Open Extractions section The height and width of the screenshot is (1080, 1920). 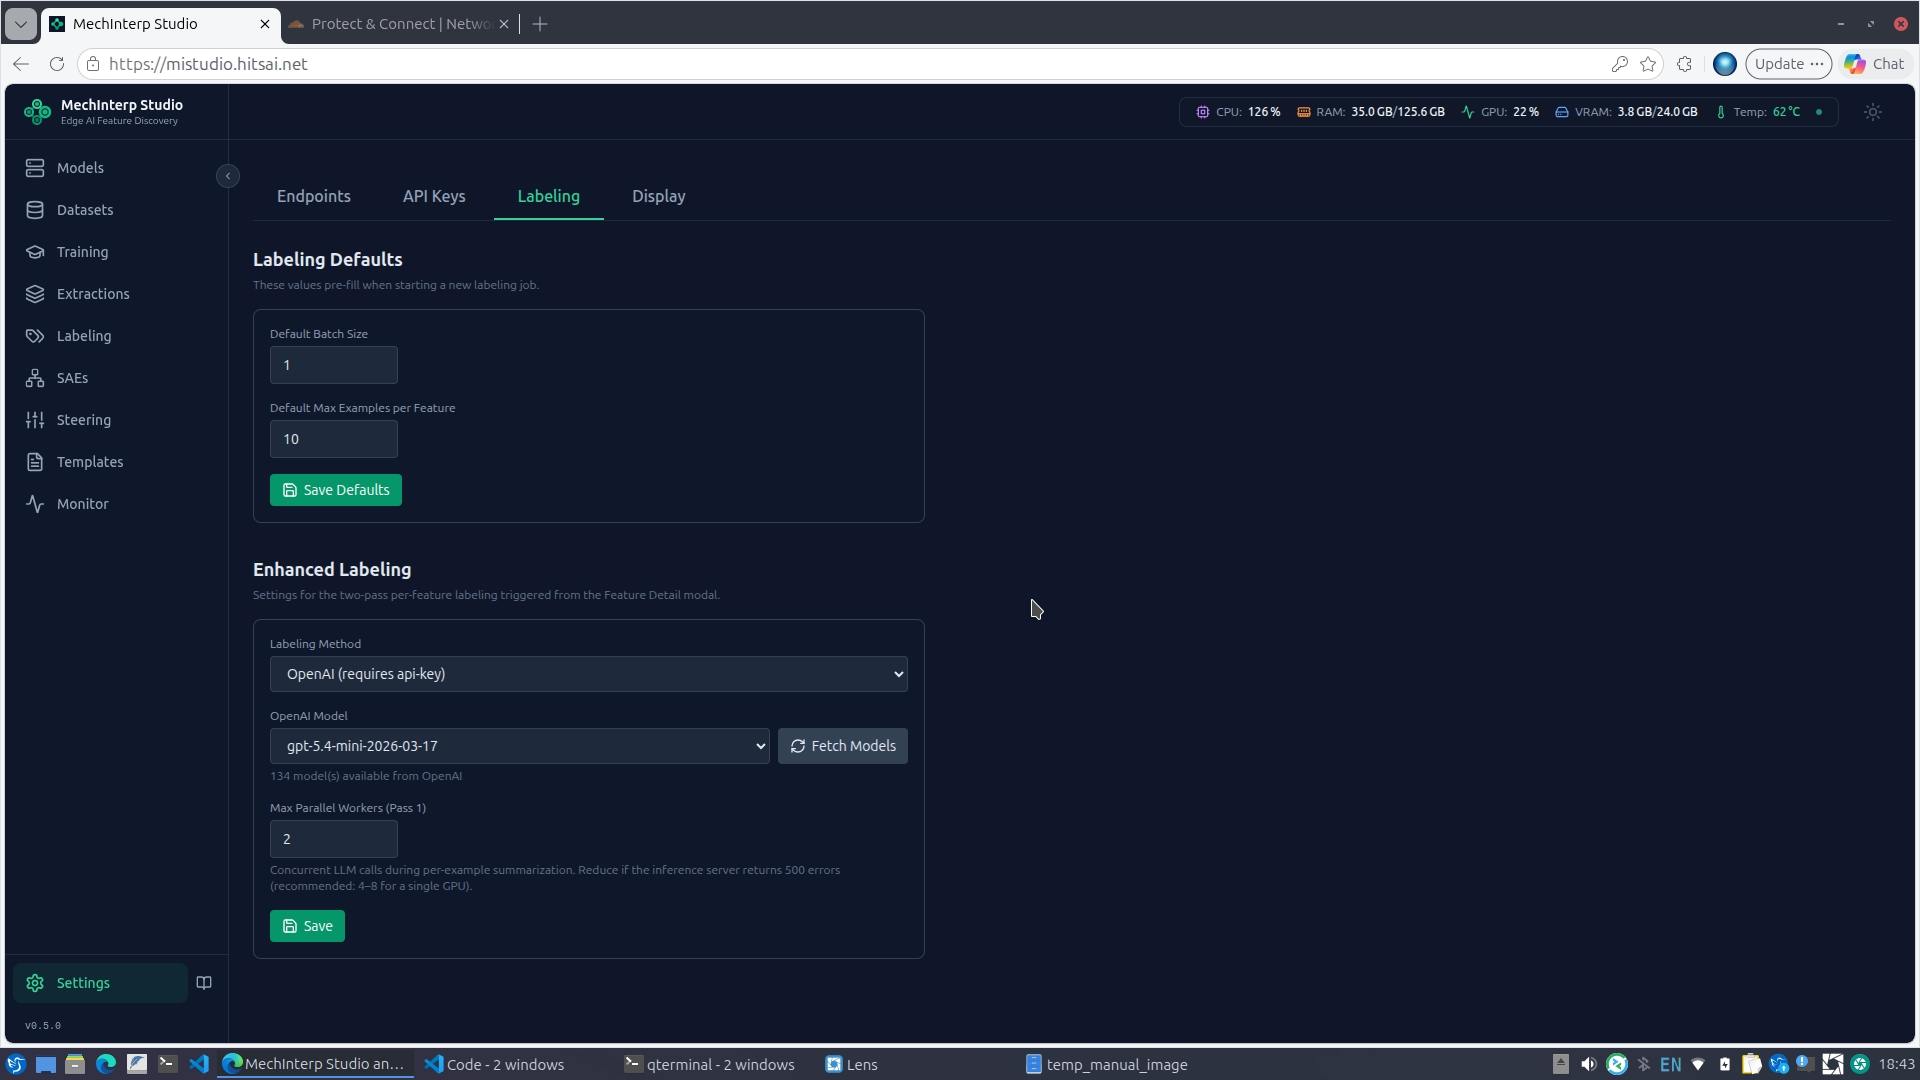click(93, 294)
